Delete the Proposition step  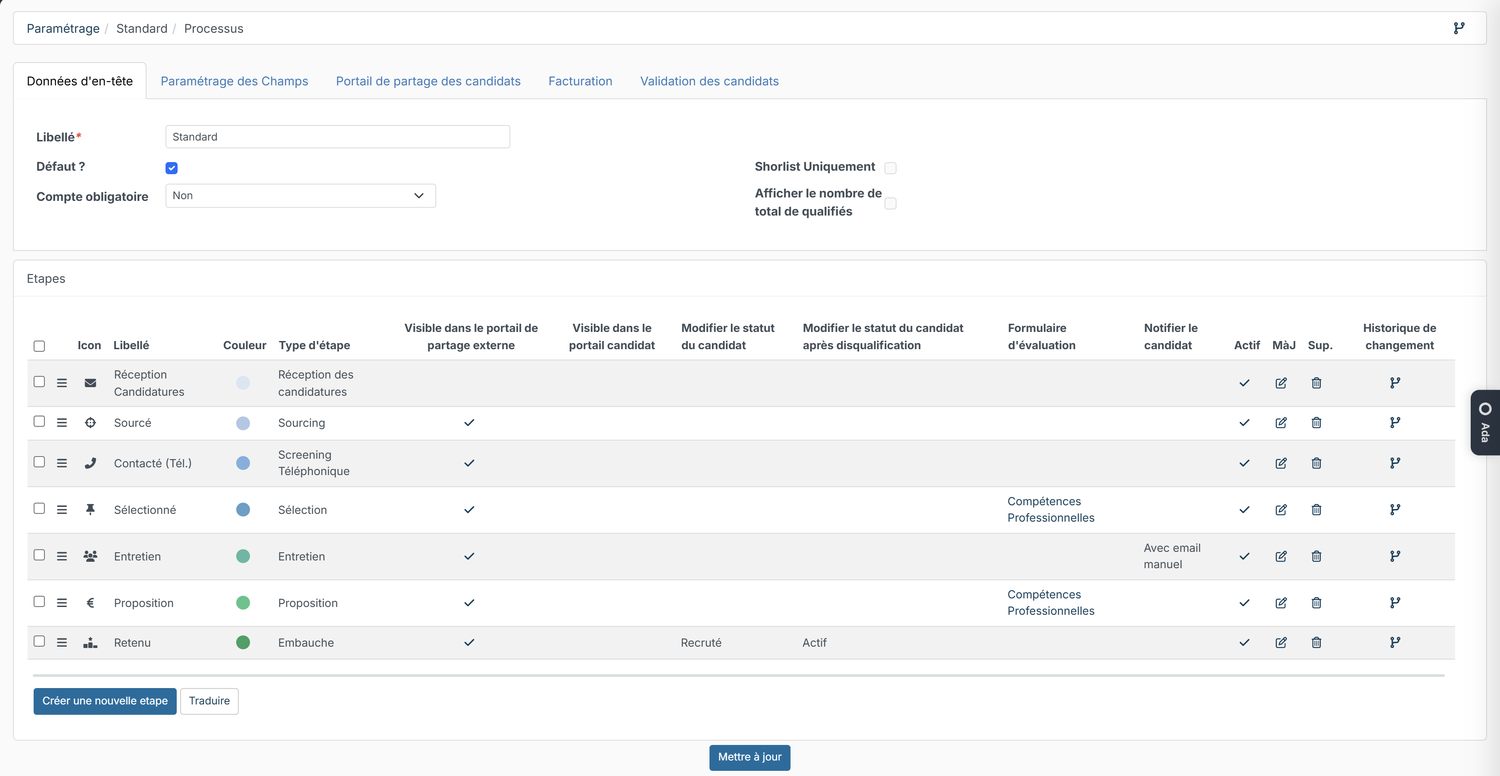pyautogui.click(x=1316, y=603)
